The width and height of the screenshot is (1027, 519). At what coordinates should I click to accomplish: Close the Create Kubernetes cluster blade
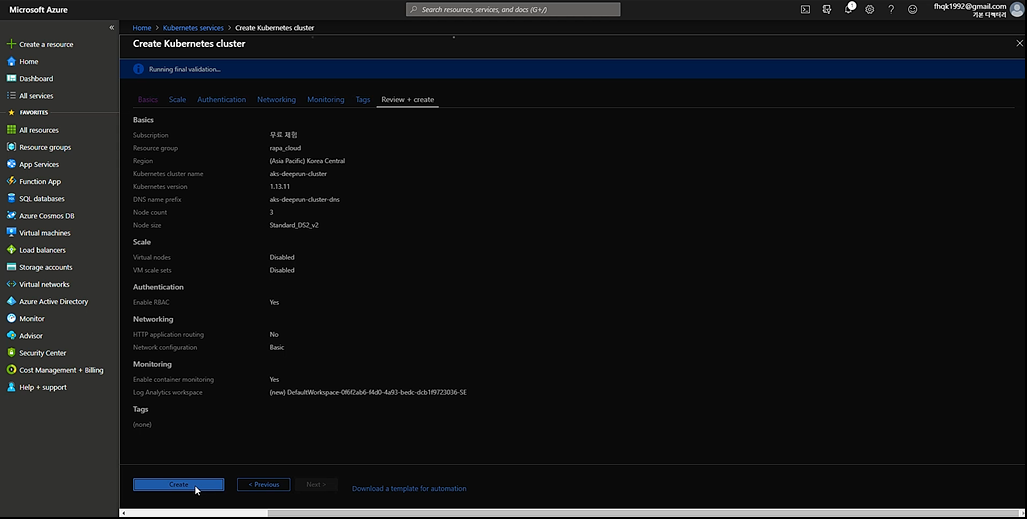(1019, 43)
